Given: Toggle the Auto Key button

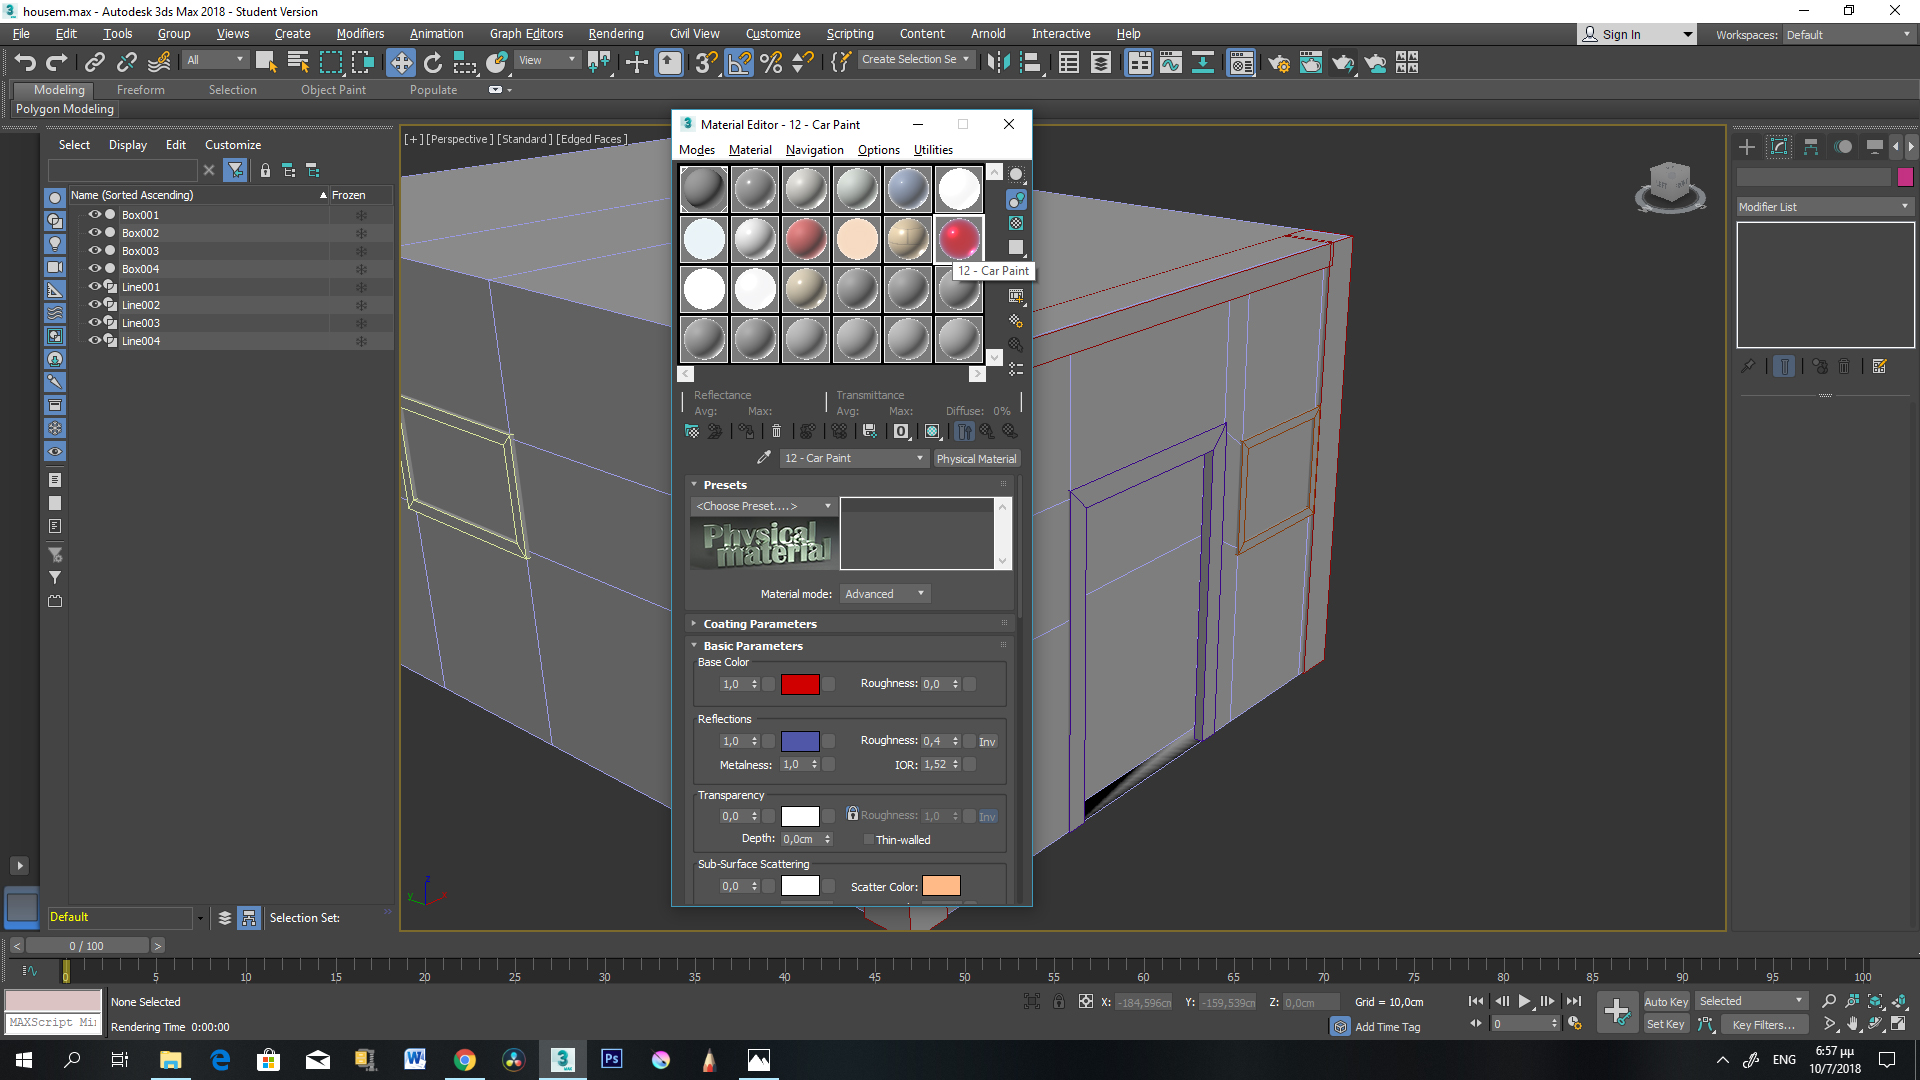Looking at the screenshot, I should 1666,1002.
